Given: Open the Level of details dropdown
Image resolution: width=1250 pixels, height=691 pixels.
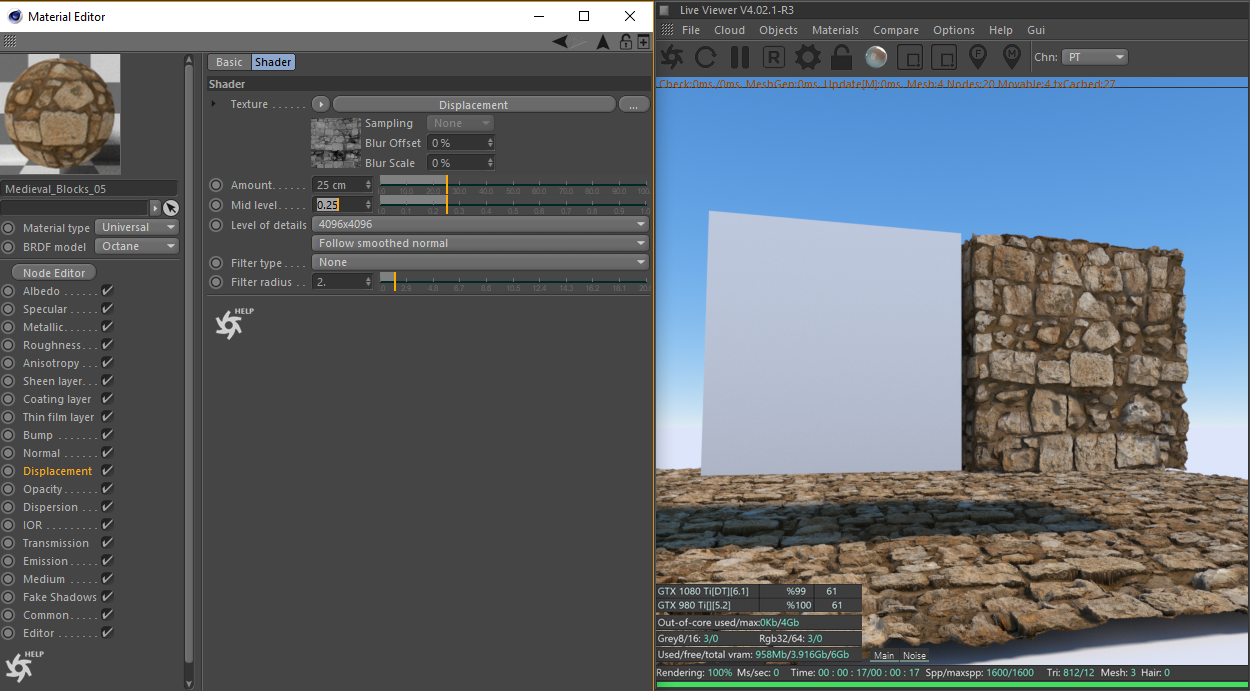Looking at the screenshot, I should [480, 224].
